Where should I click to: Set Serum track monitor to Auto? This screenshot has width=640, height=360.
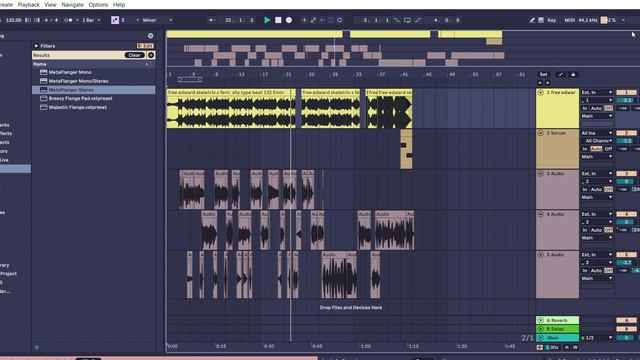(x=596, y=149)
